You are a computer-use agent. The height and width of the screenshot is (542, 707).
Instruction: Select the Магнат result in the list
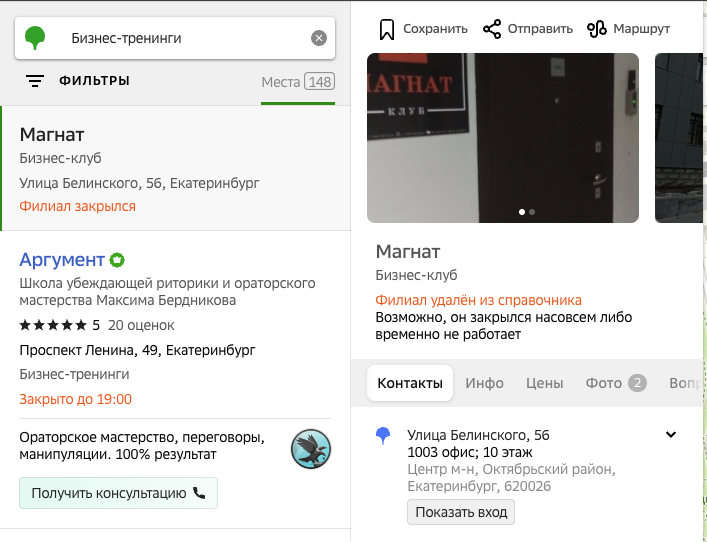click(176, 169)
